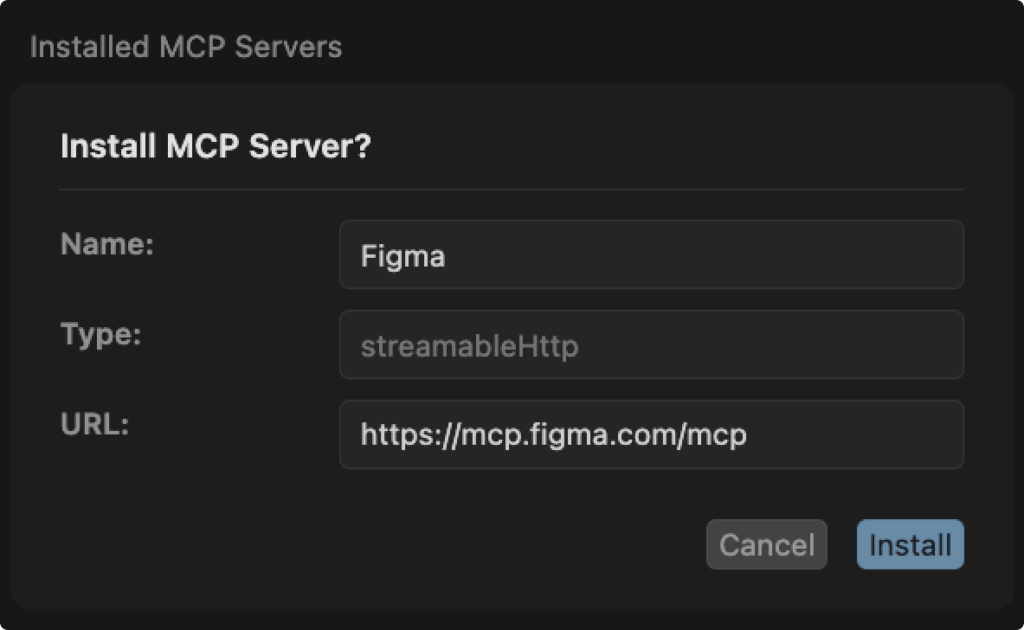The width and height of the screenshot is (1024, 630).
Task: Click blank dialog space left of Cancel button
Action: pyautogui.click(x=400, y=545)
